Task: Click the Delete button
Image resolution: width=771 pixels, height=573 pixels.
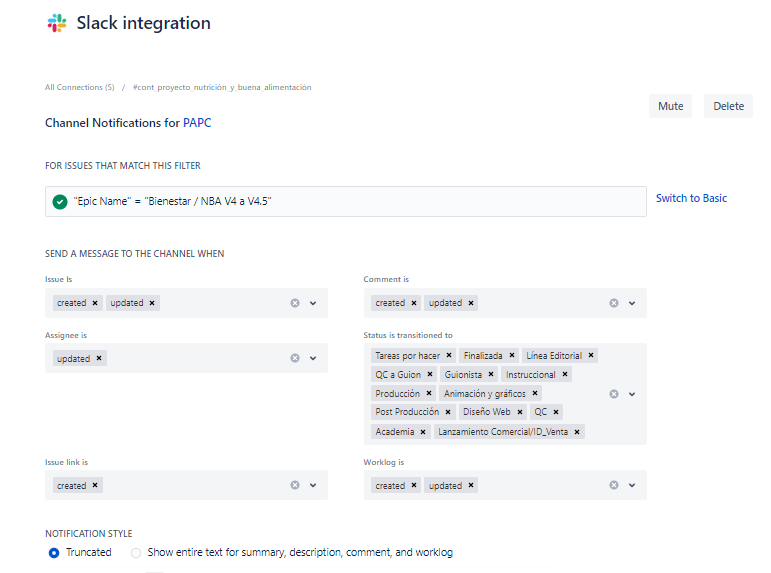Action: 728,106
